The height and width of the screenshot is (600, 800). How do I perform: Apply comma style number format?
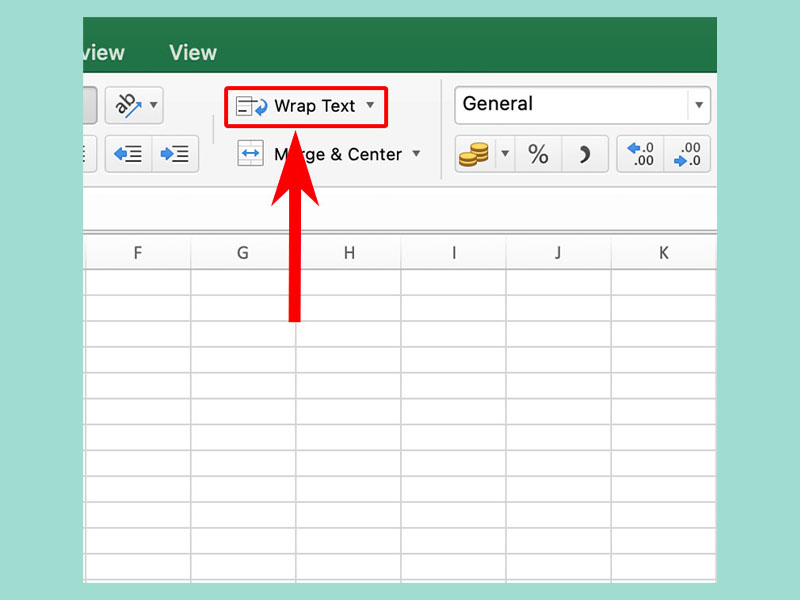[585, 154]
